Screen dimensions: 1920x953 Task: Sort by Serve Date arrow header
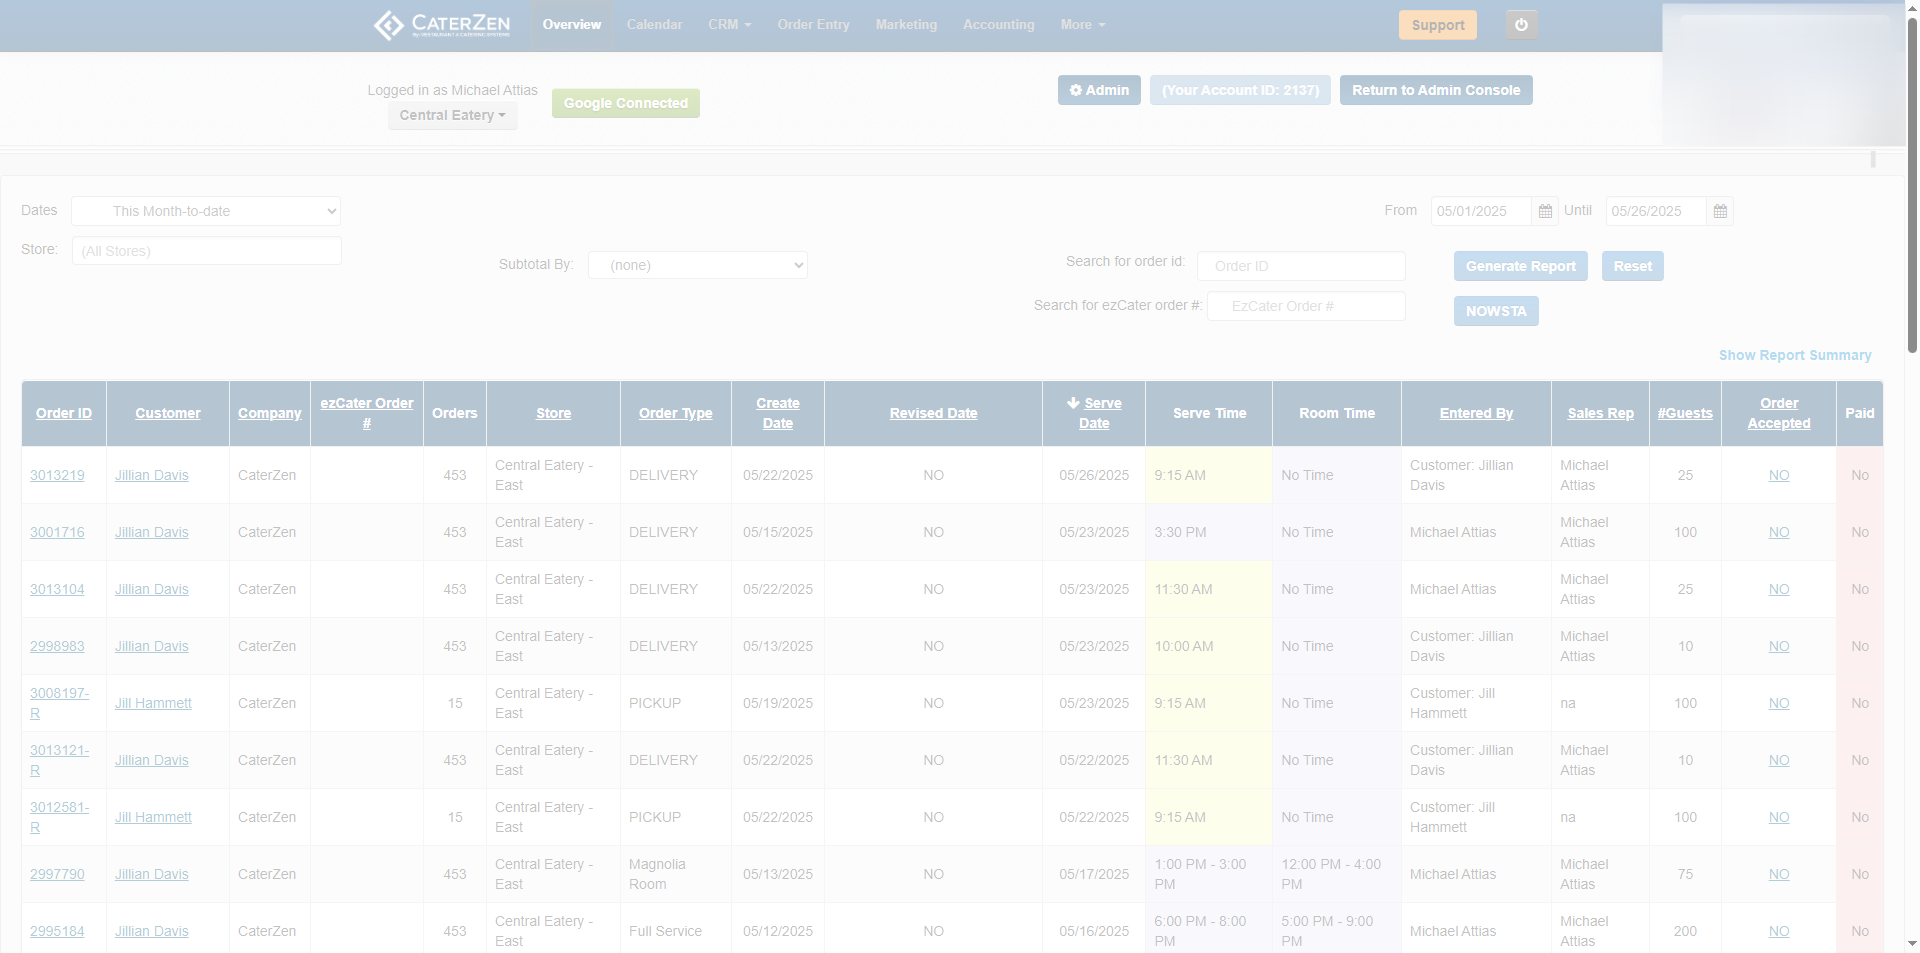coord(1094,413)
